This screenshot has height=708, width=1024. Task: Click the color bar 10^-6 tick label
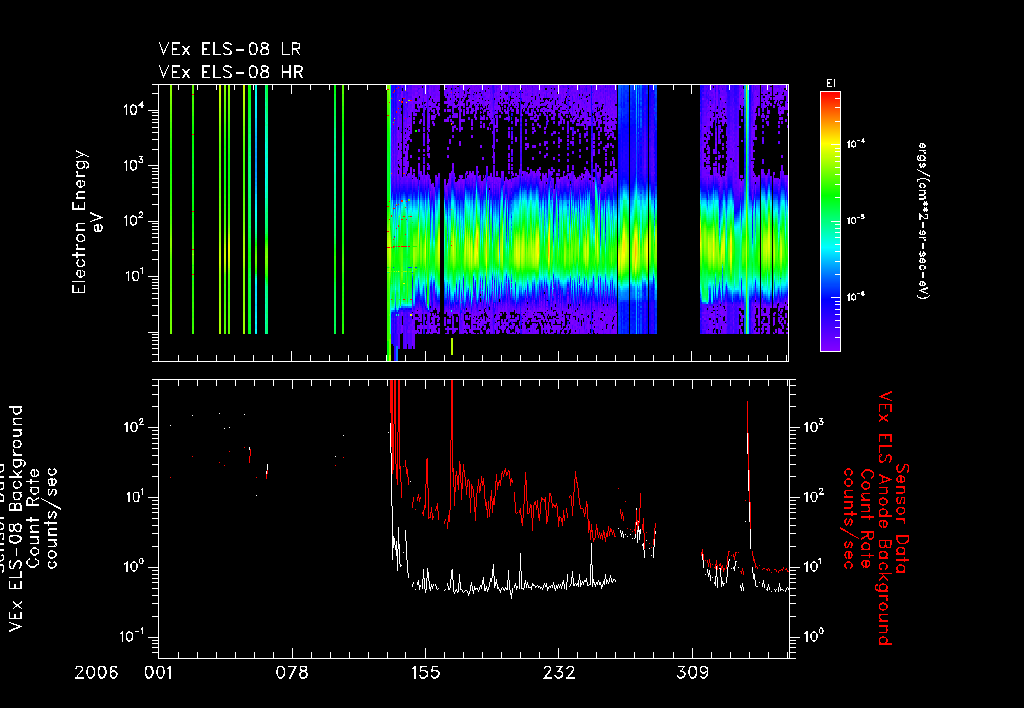coord(856,297)
